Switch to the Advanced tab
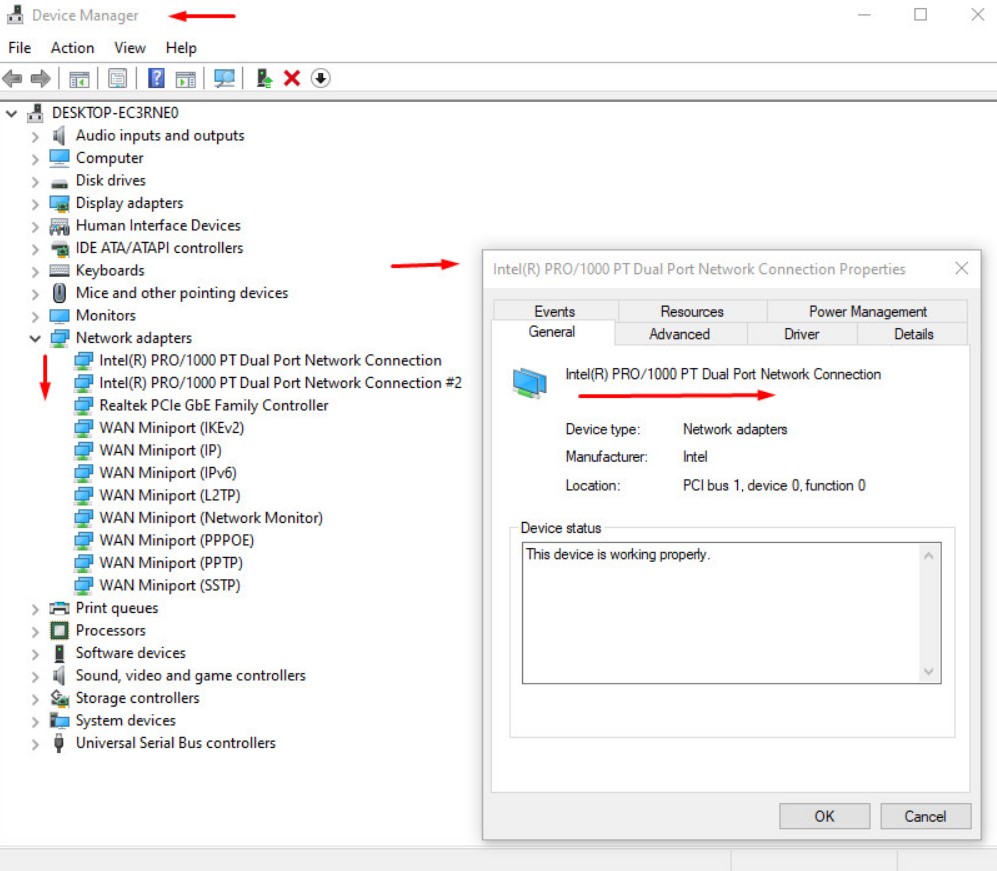997x871 pixels. [x=680, y=334]
